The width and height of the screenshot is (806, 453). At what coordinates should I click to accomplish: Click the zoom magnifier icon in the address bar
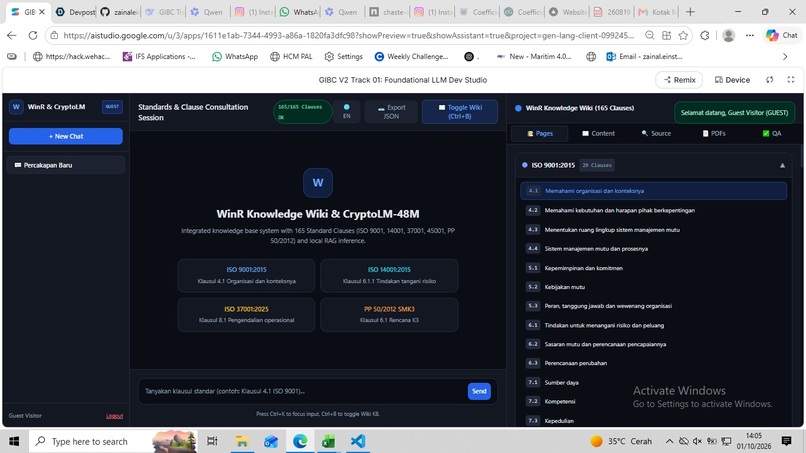[650, 35]
